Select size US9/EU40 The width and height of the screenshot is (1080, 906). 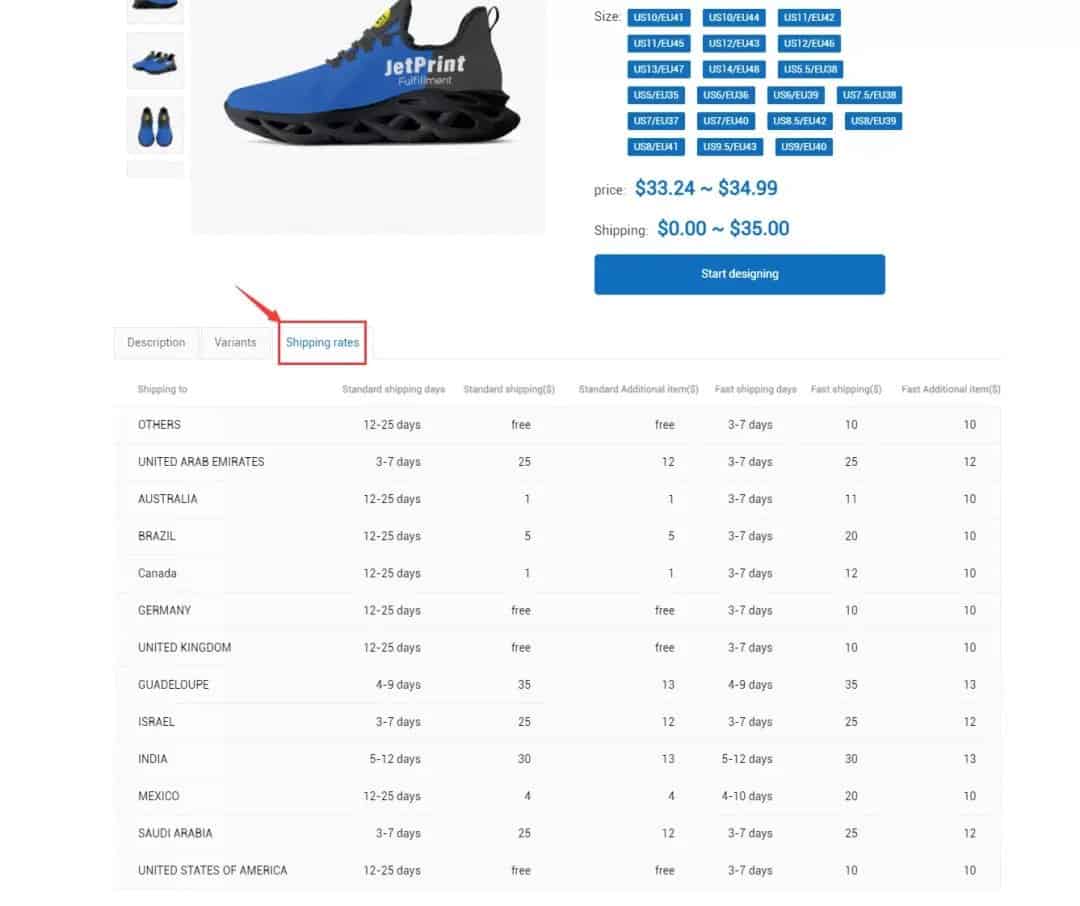coord(803,147)
